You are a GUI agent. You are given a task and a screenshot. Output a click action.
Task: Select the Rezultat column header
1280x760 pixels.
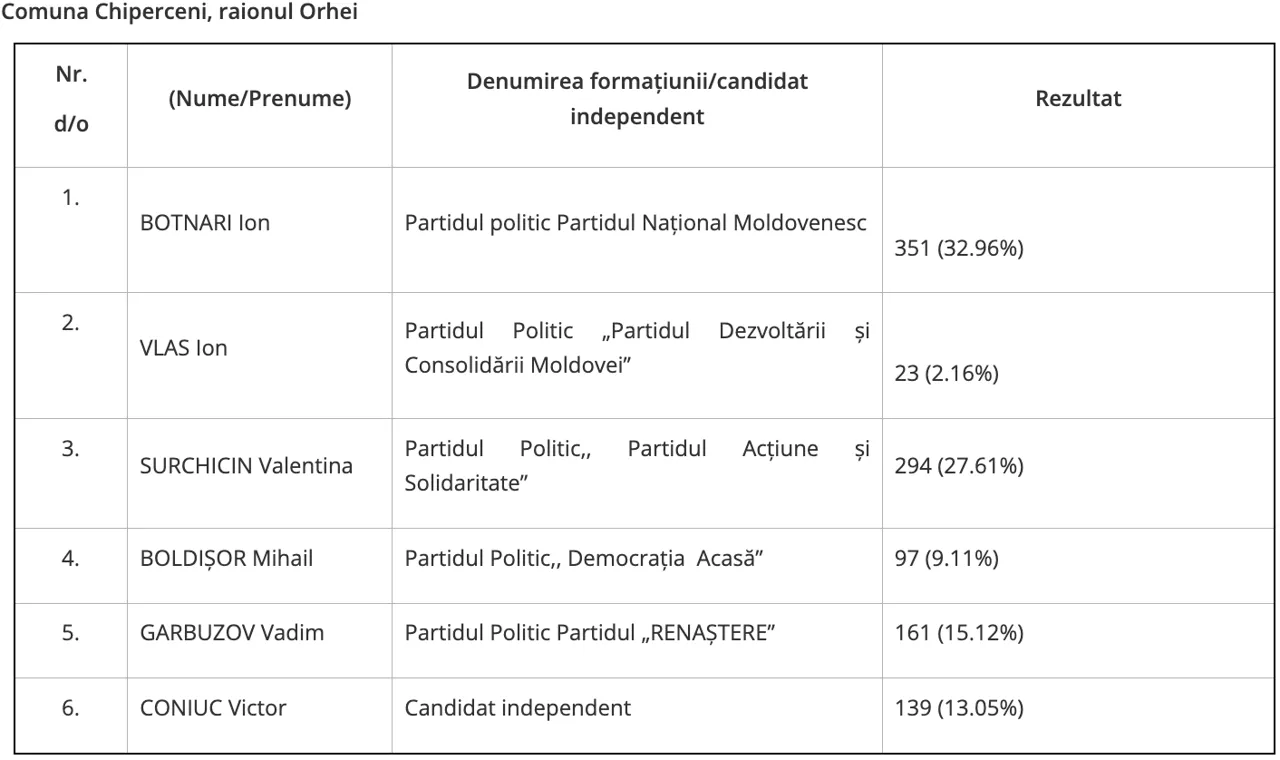(x=1079, y=99)
